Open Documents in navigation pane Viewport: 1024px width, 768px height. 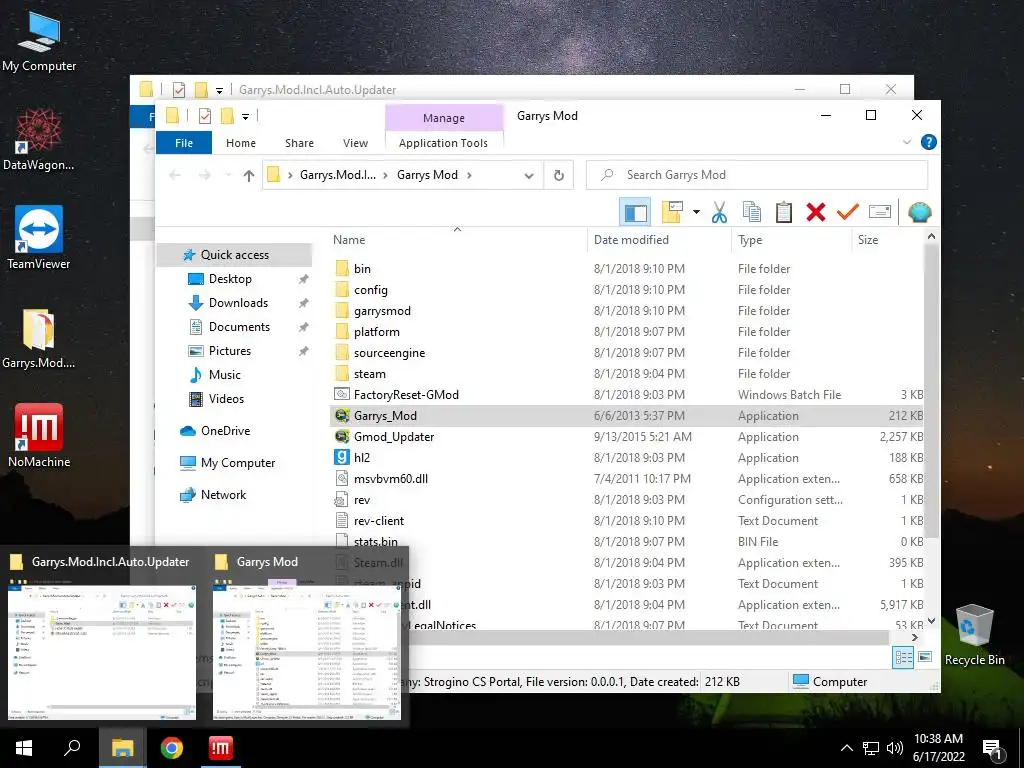tap(239, 327)
